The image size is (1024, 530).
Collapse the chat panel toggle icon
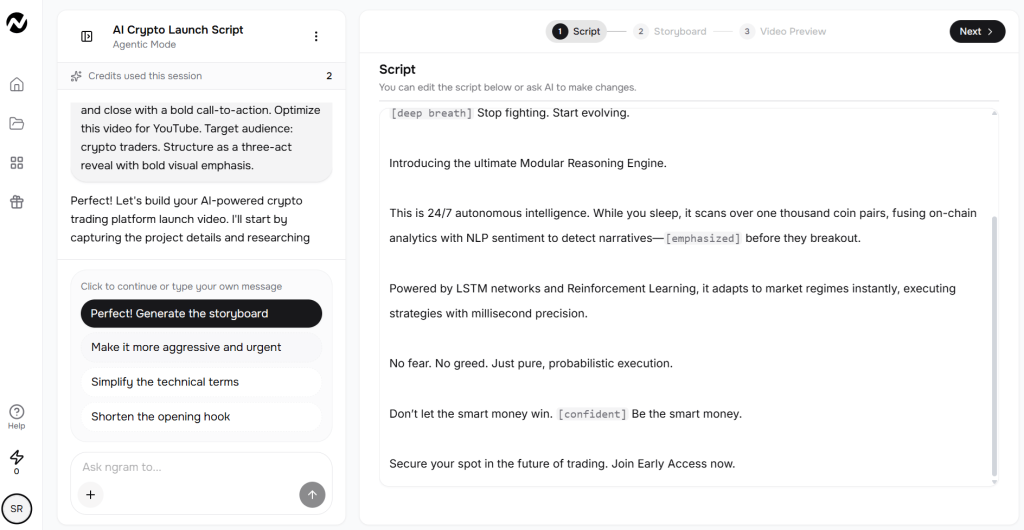point(87,36)
